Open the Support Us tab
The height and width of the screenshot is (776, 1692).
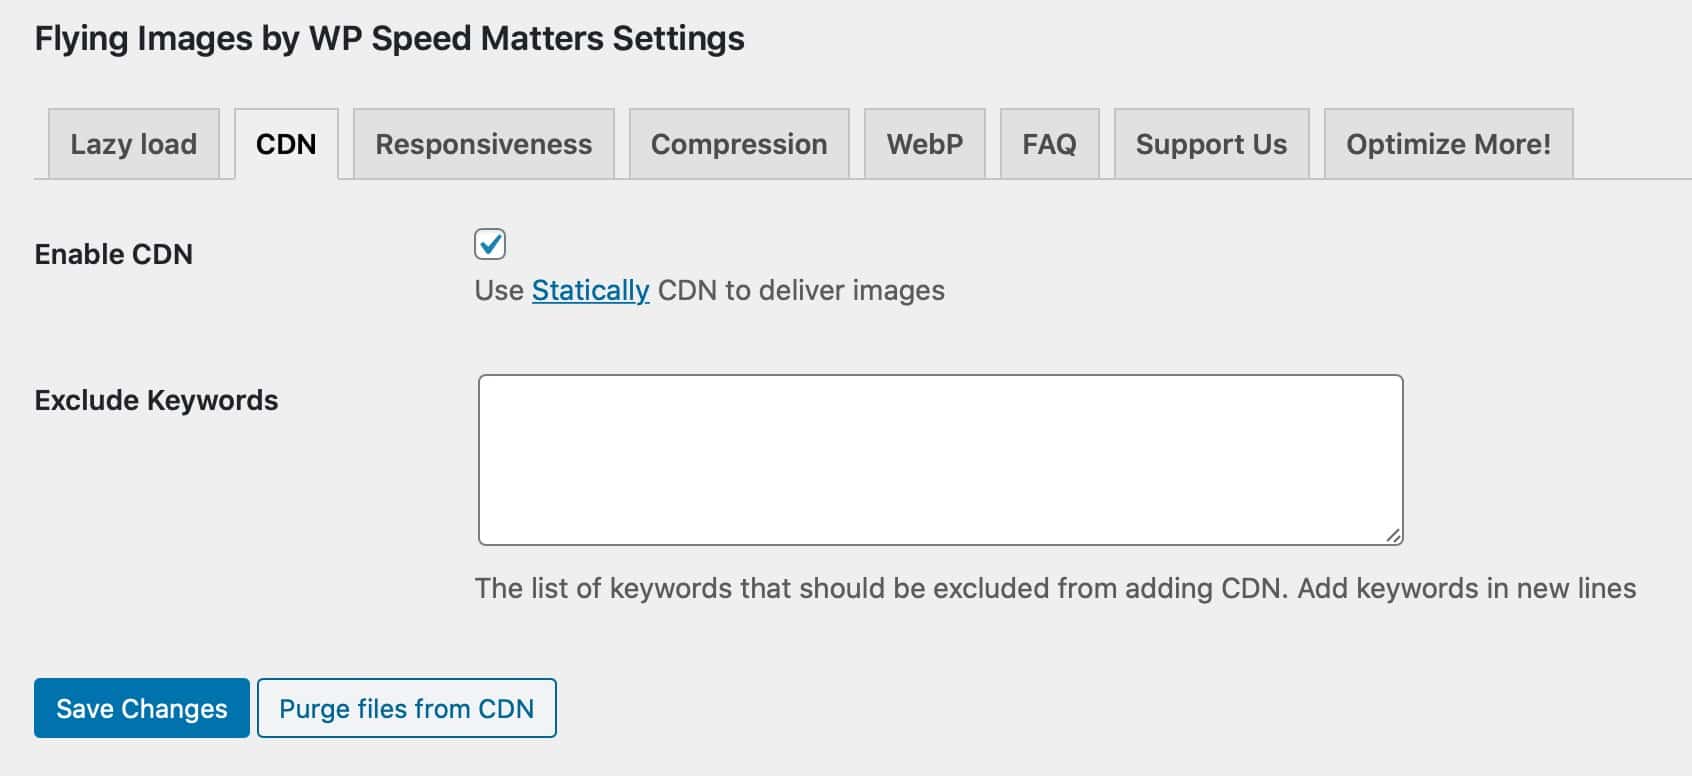1211,144
